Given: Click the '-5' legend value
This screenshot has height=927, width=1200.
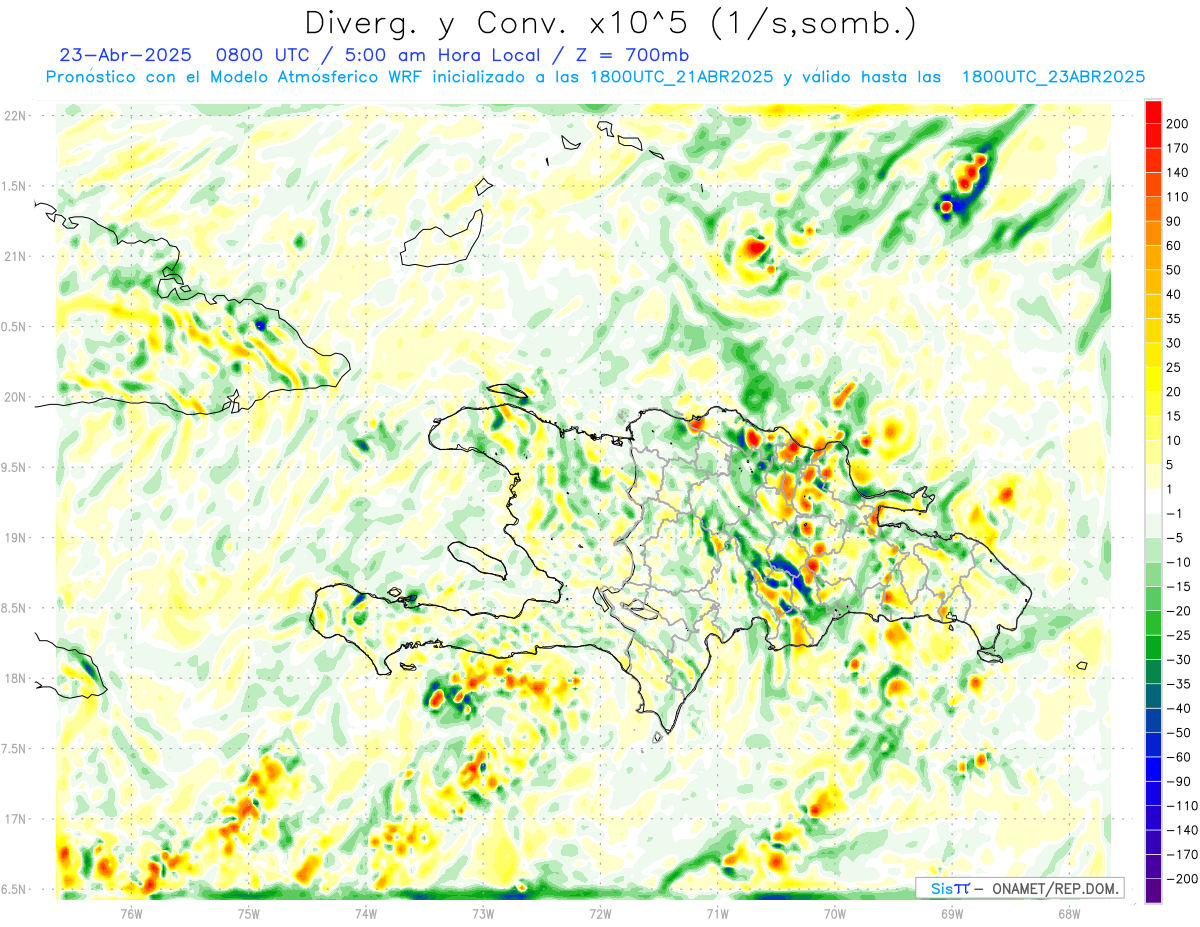Looking at the screenshot, I should [x=1177, y=538].
